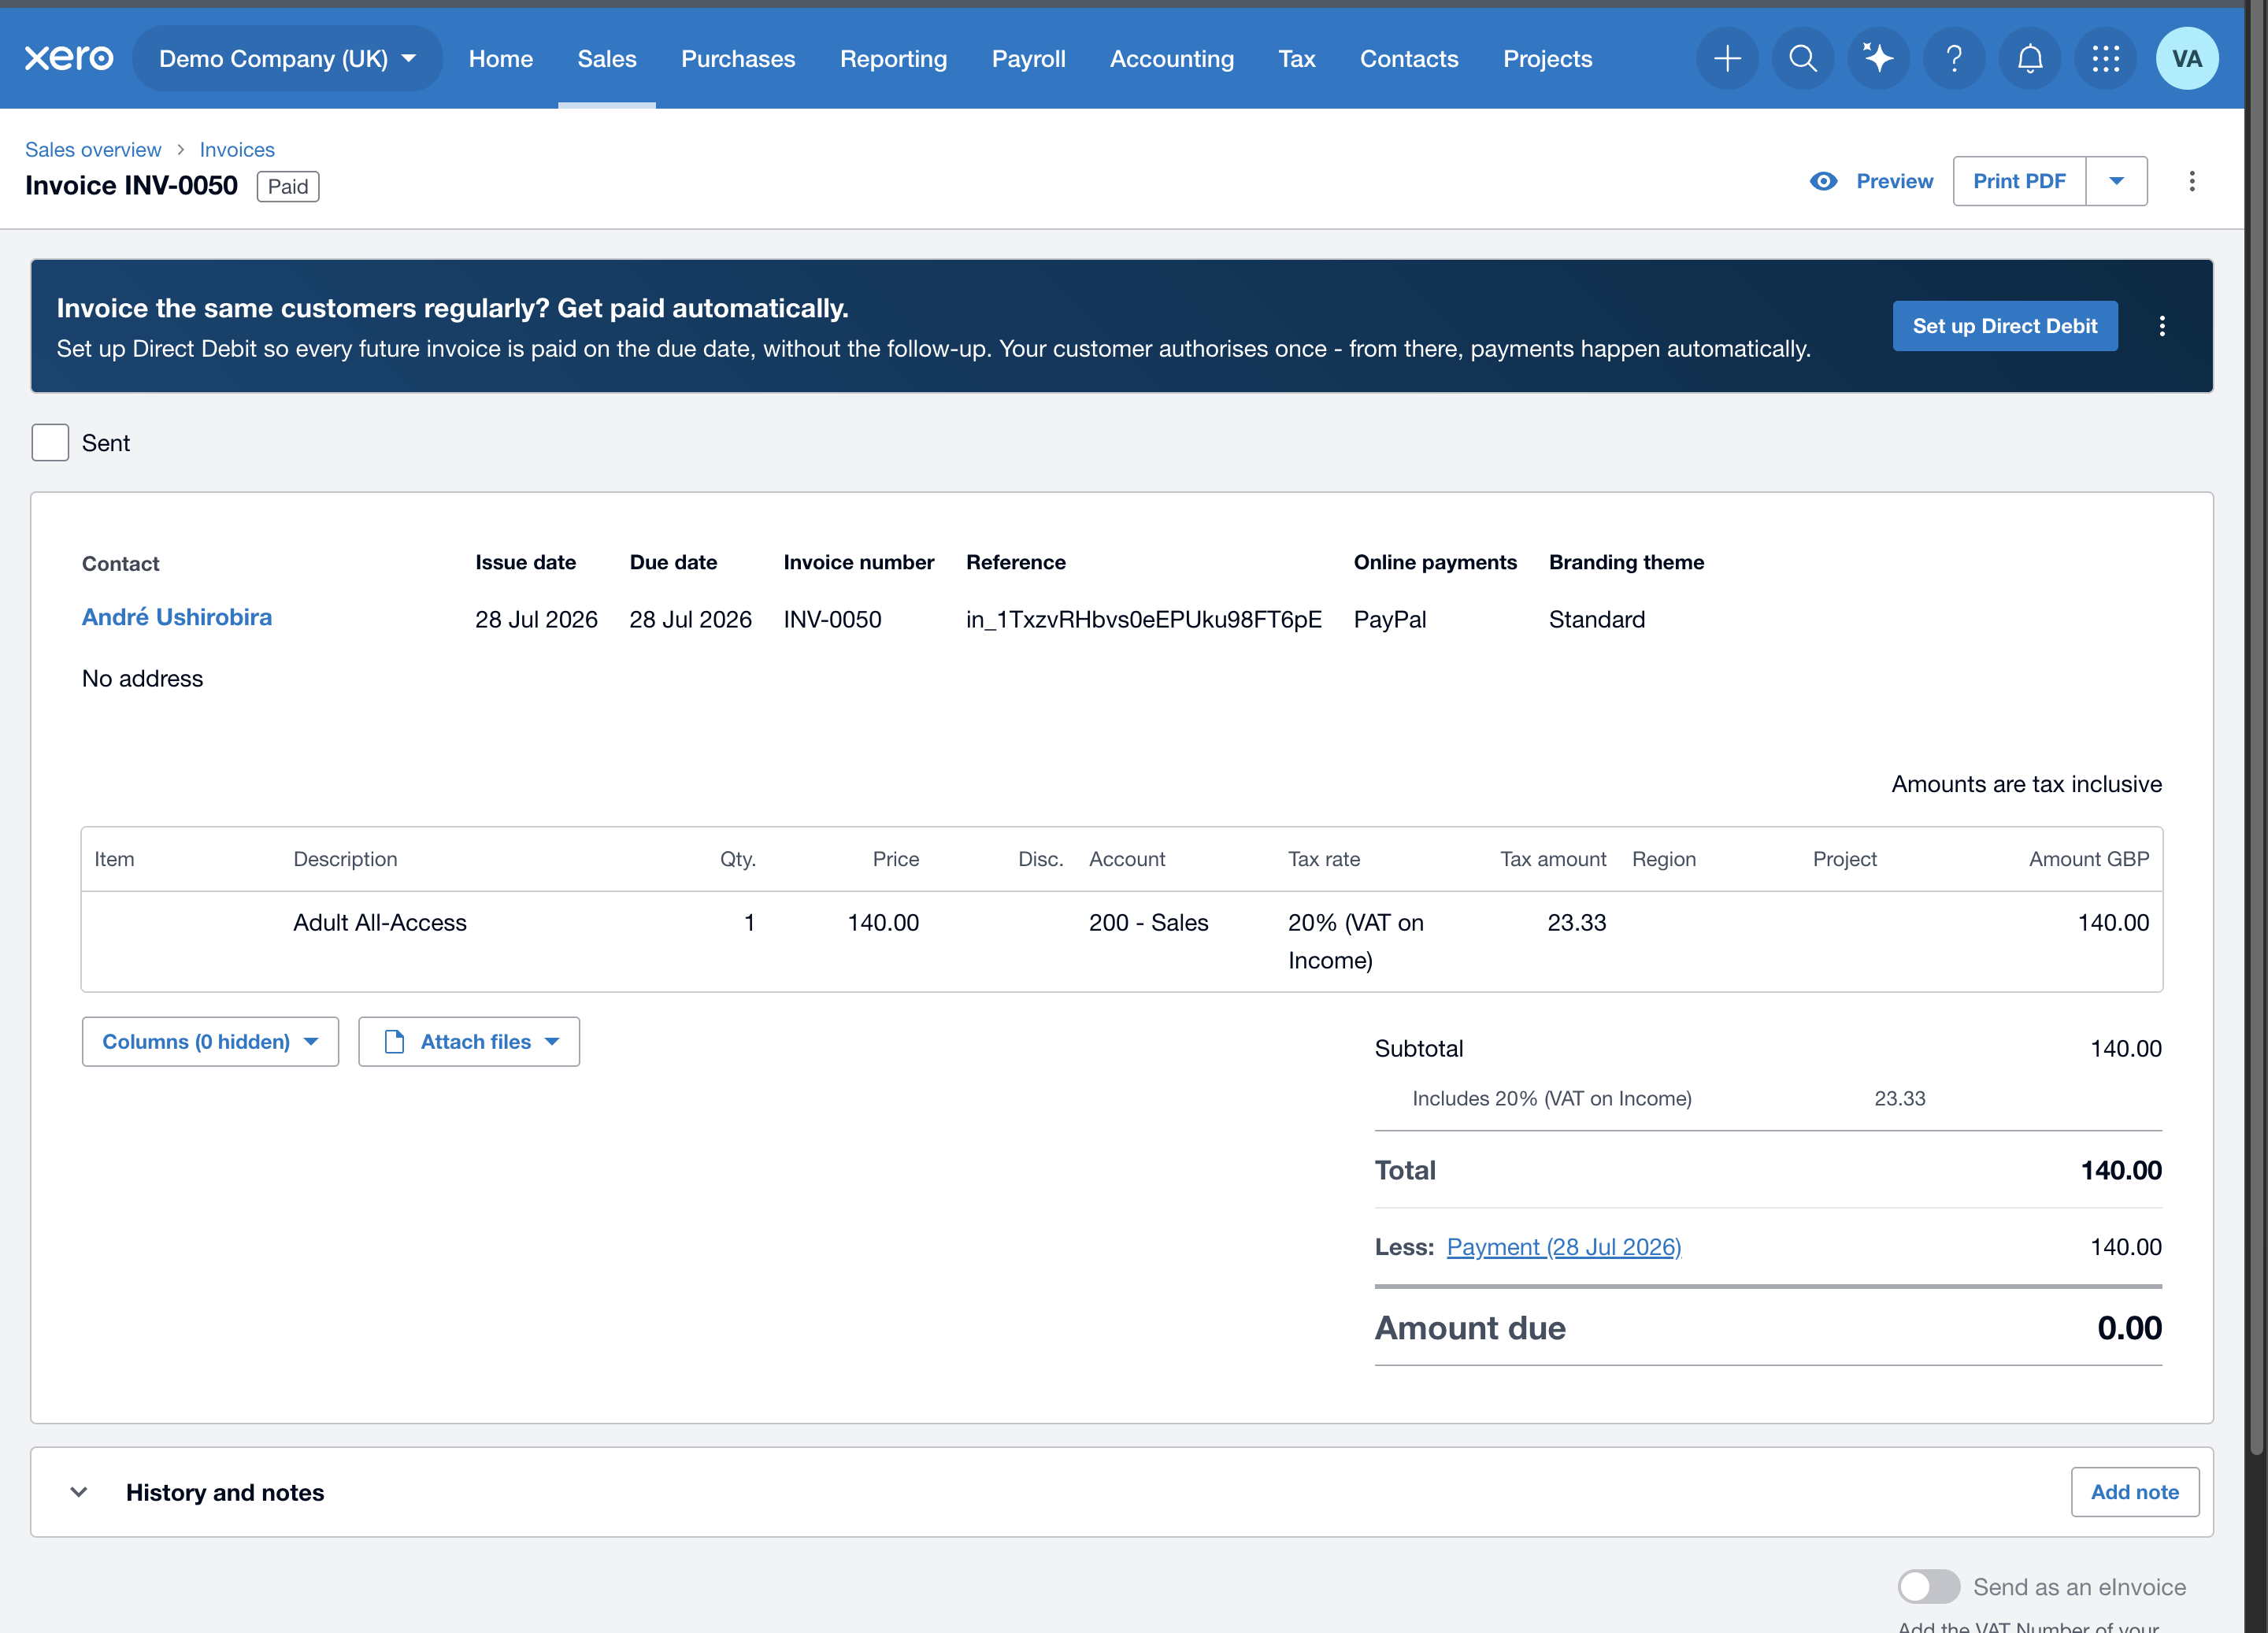Image resolution: width=2268 pixels, height=1633 pixels.
Task: Open the Reporting menu
Action: (893, 58)
